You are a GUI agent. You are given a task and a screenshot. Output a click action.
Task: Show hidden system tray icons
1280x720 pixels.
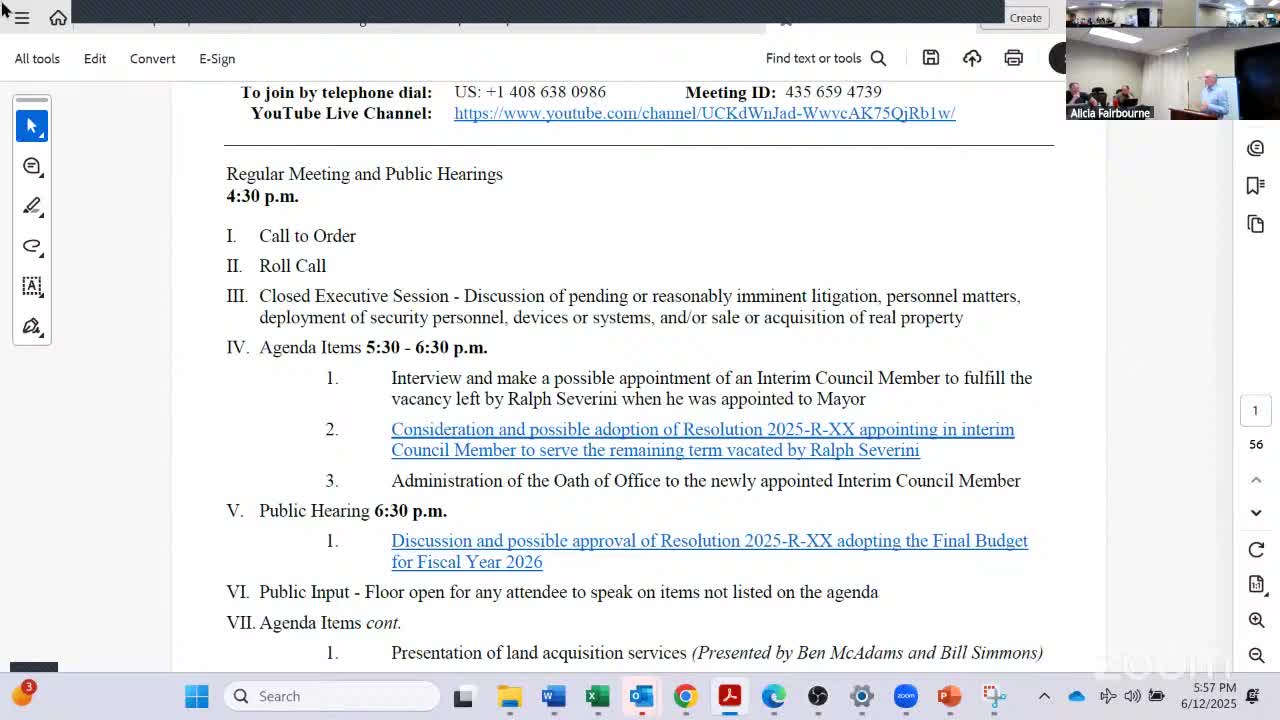(1044, 696)
